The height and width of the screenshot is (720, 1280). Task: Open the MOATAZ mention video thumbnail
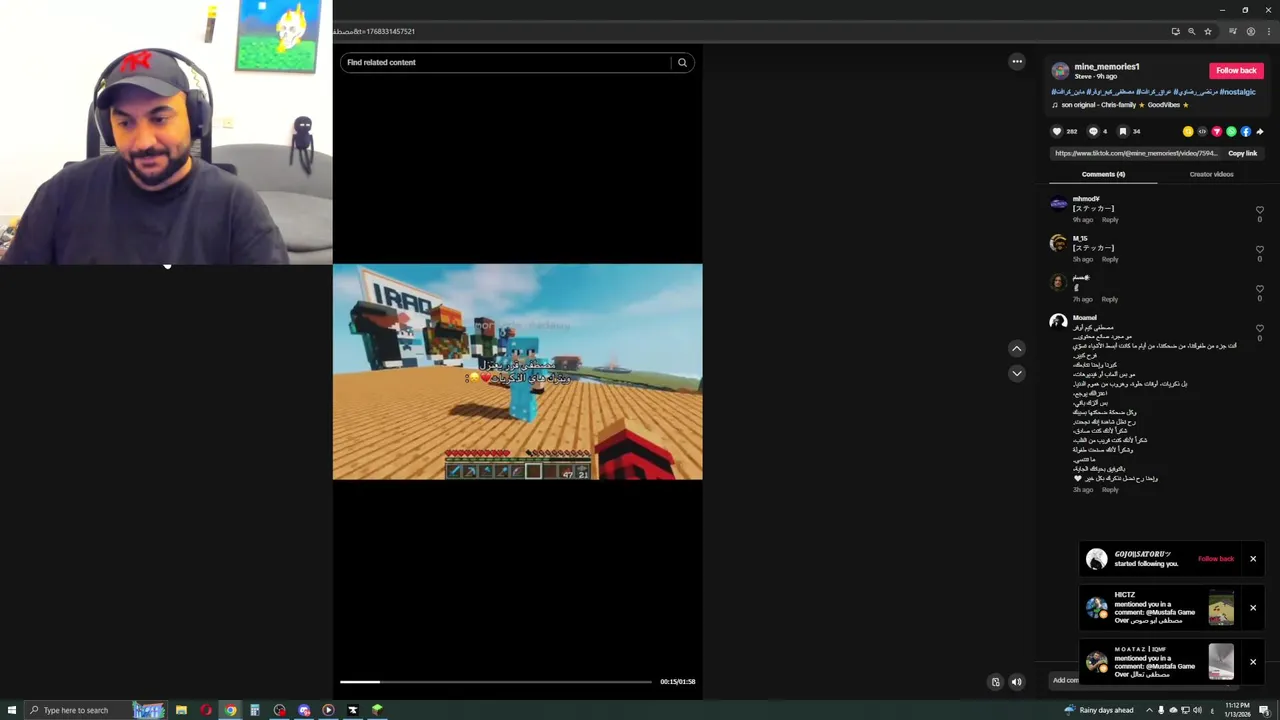[1221, 662]
